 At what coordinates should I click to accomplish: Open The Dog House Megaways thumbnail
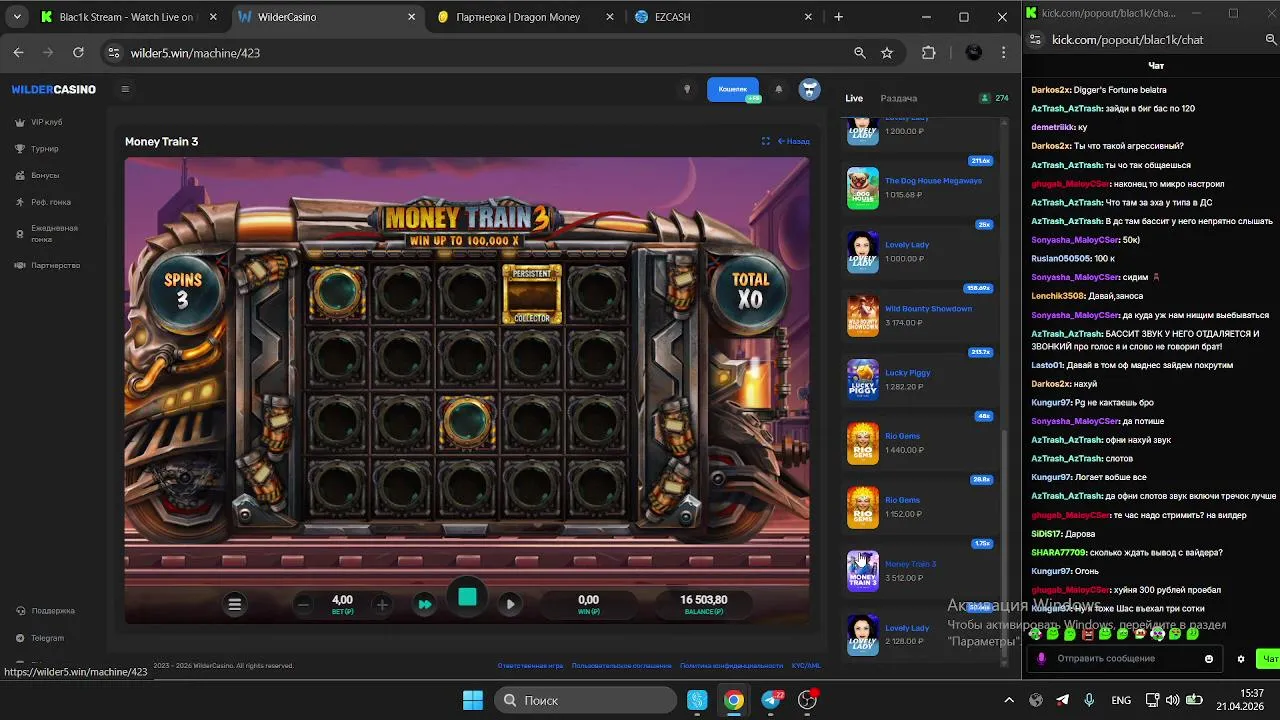[863, 188]
